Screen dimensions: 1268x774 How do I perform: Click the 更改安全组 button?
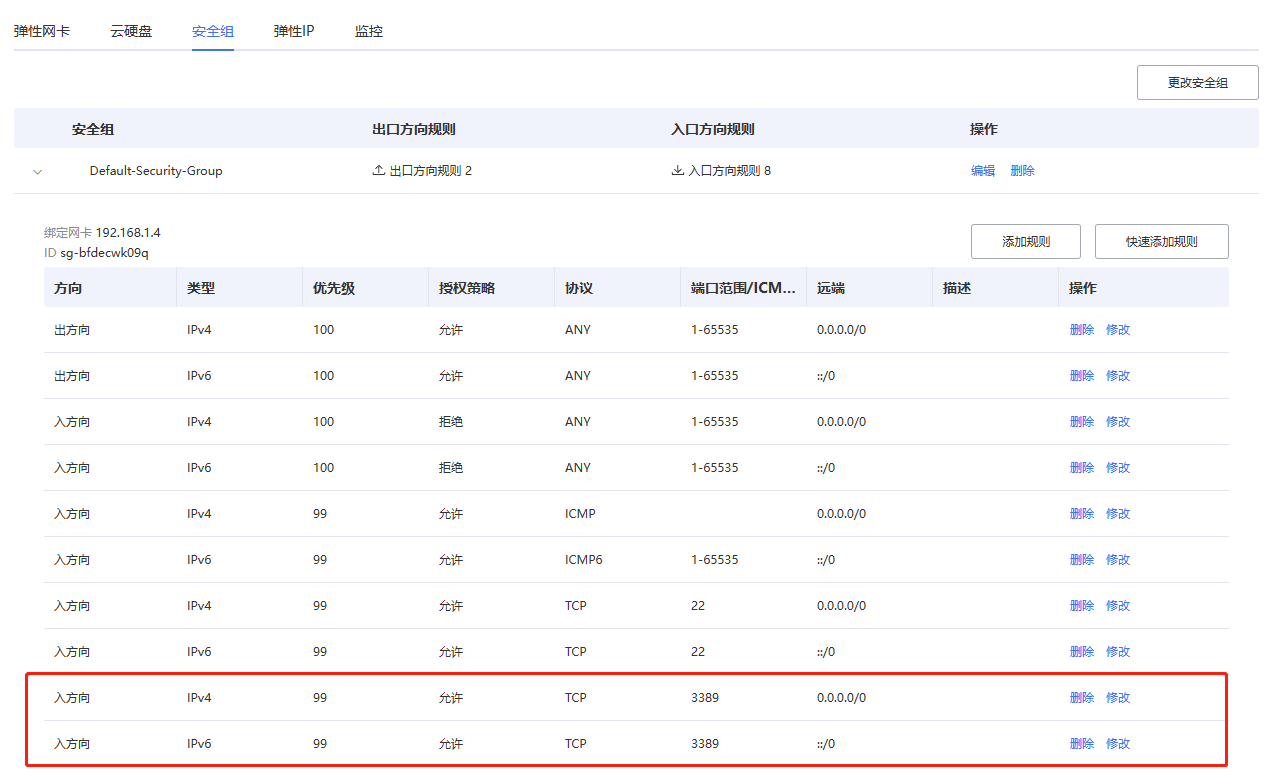tap(1197, 83)
